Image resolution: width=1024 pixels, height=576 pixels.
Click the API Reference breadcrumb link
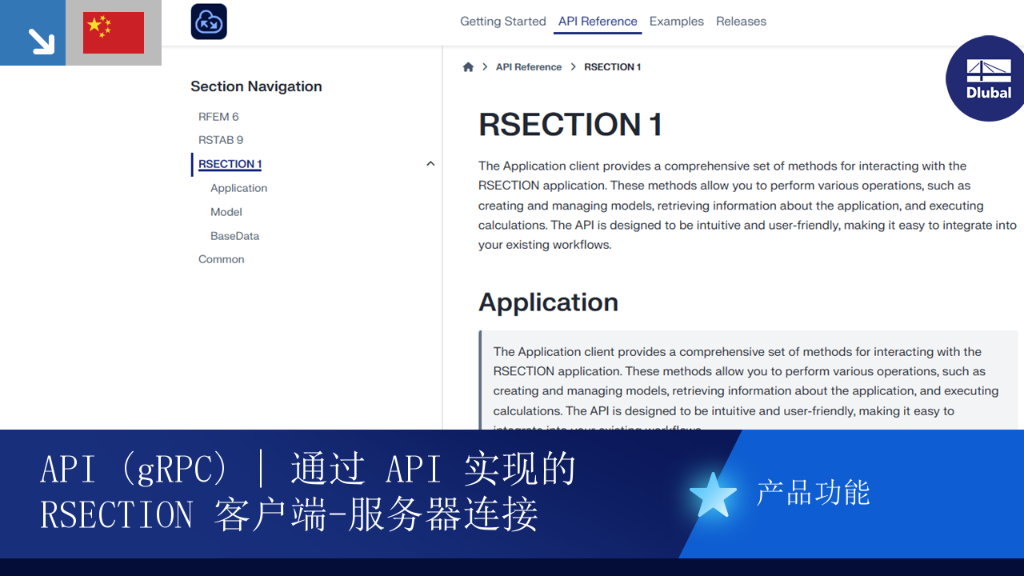click(x=528, y=67)
